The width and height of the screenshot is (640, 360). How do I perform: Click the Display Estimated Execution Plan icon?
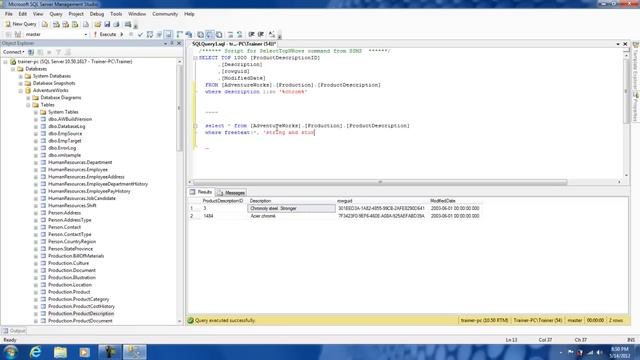tap(150, 35)
